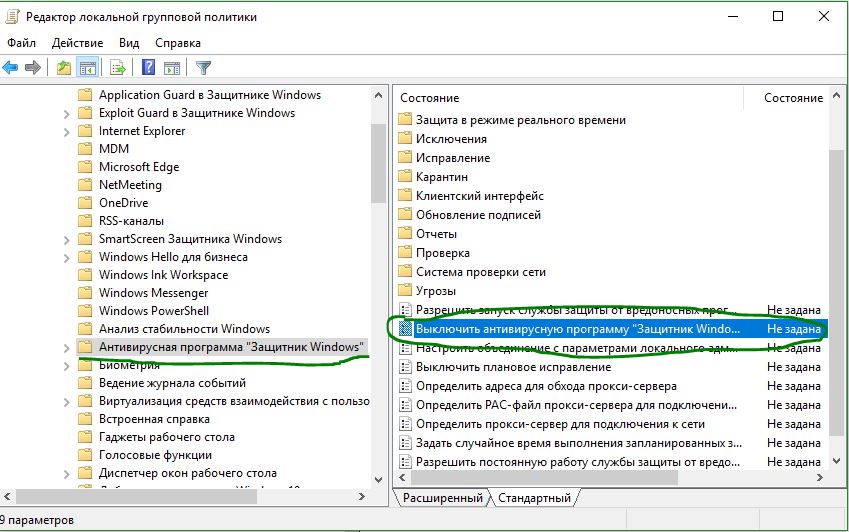Click tree panel horizontal scrollbar left arrow
Image resolution: width=849 pixels, height=532 pixels.
pyautogui.click(x=7, y=496)
